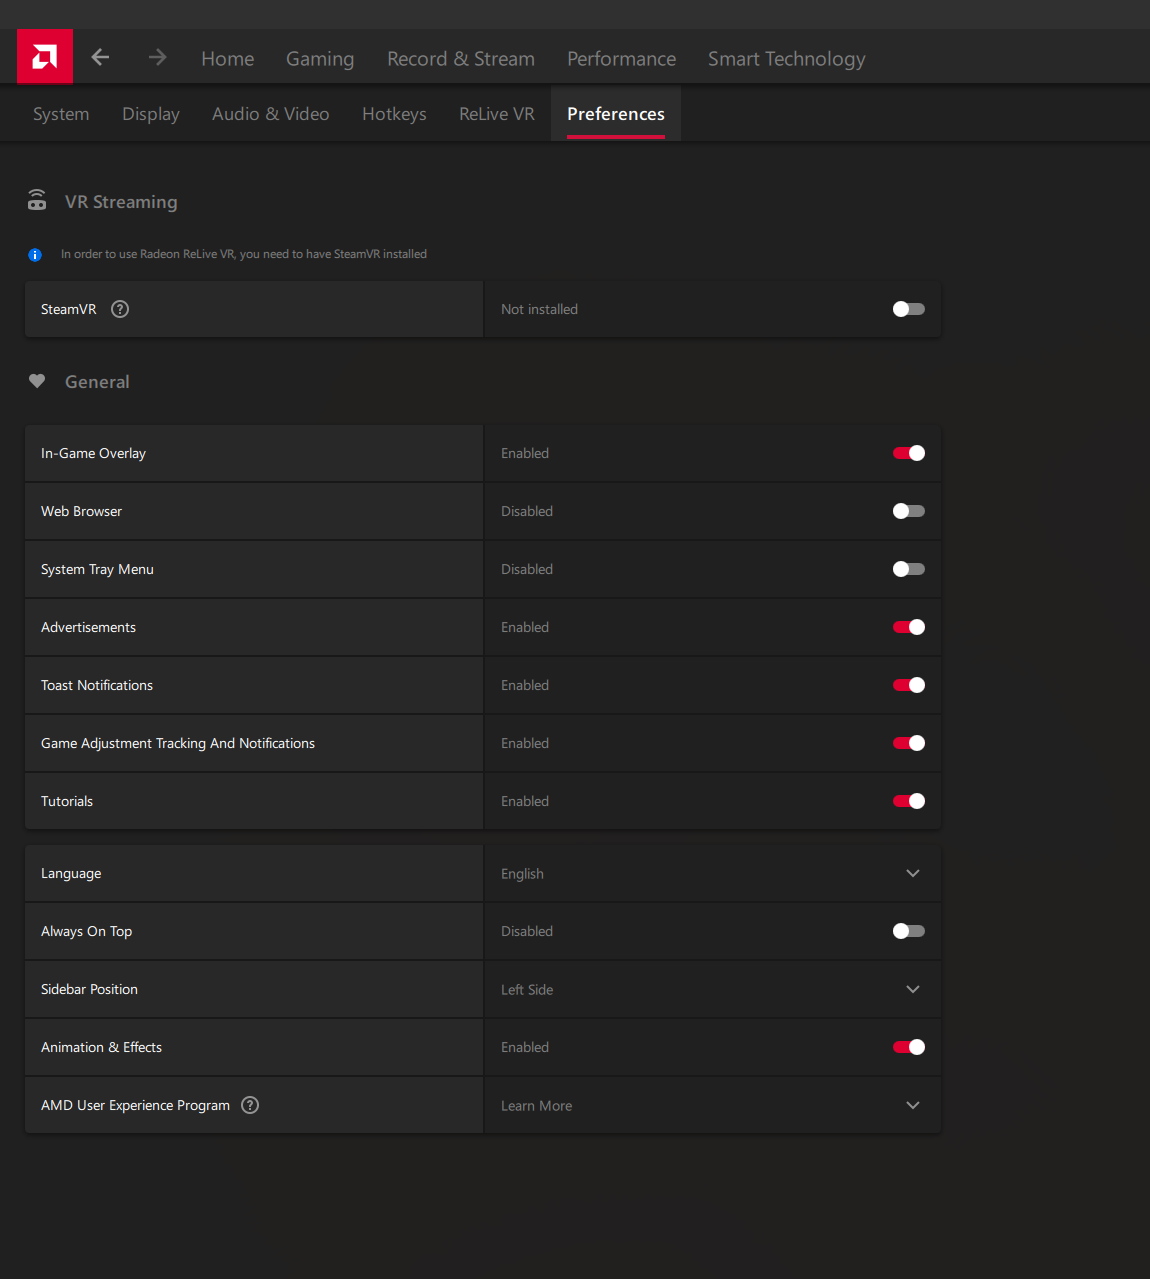Click the Left Side value
The image size is (1150, 1279).
click(527, 990)
